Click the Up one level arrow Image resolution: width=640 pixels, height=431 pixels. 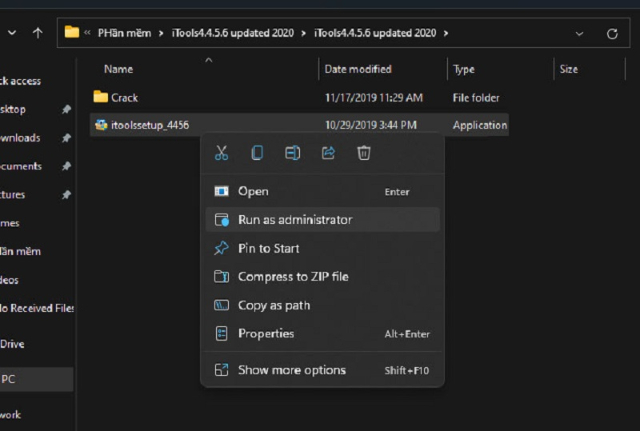[38, 33]
